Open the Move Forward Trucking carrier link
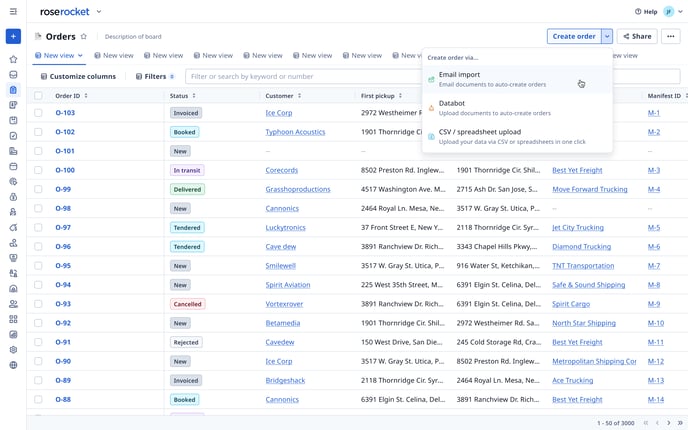 tap(590, 189)
